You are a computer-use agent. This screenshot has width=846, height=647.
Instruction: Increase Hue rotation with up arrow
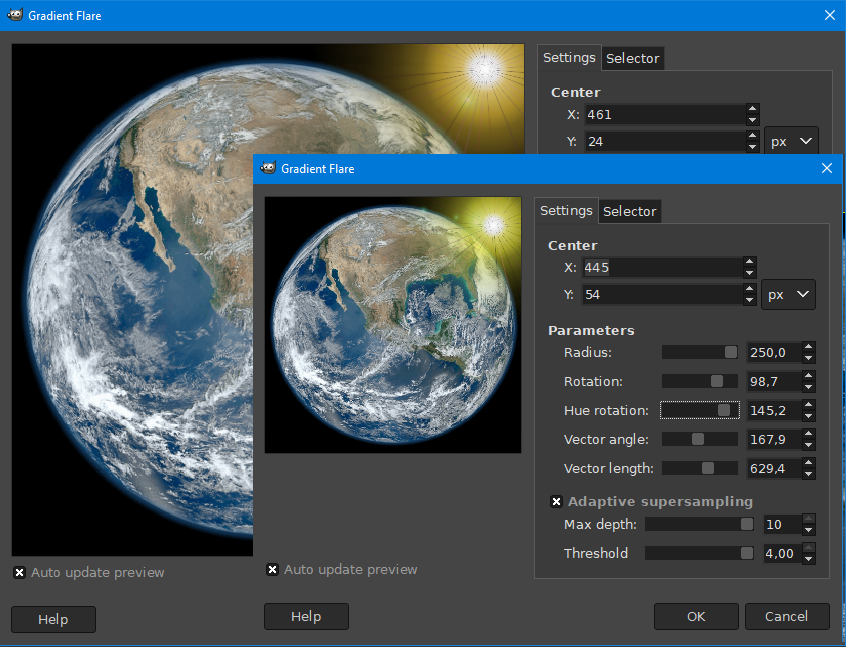[x=808, y=405]
